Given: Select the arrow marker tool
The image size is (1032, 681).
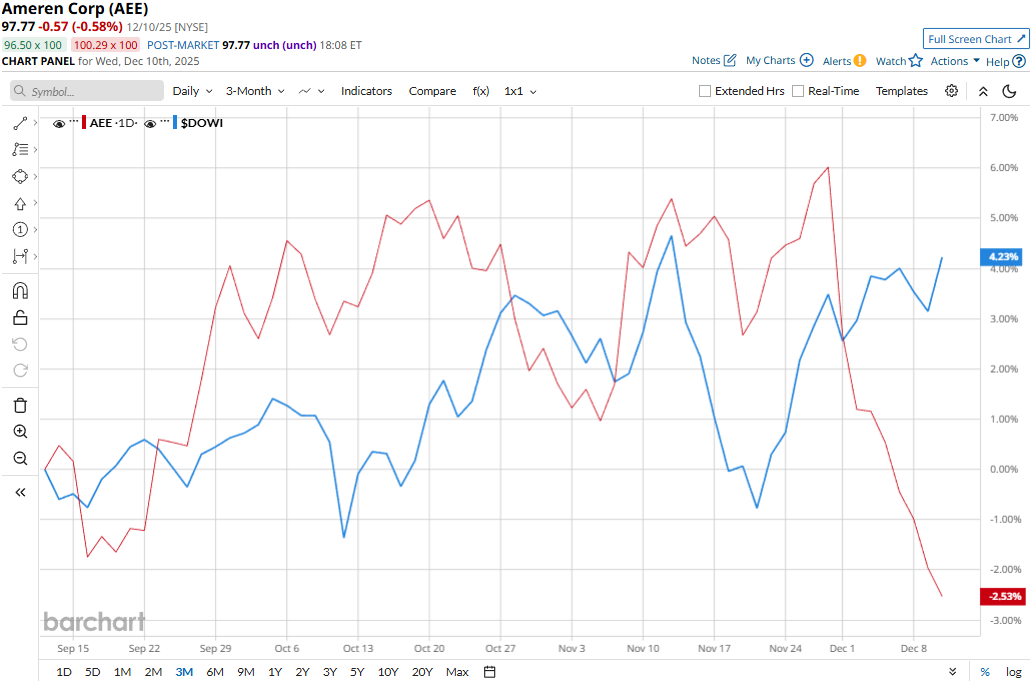Looking at the screenshot, I should click(20, 203).
